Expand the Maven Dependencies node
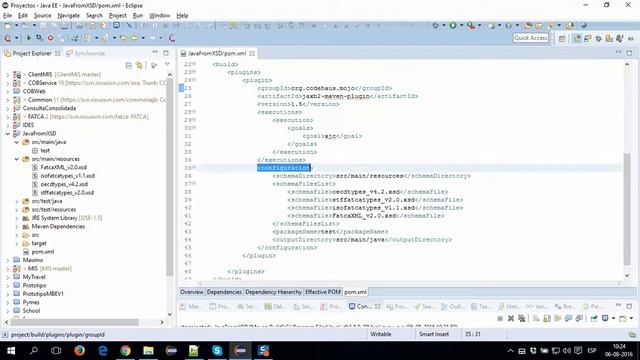Viewport: 640px width, 360px height. click(x=17, y=227)
